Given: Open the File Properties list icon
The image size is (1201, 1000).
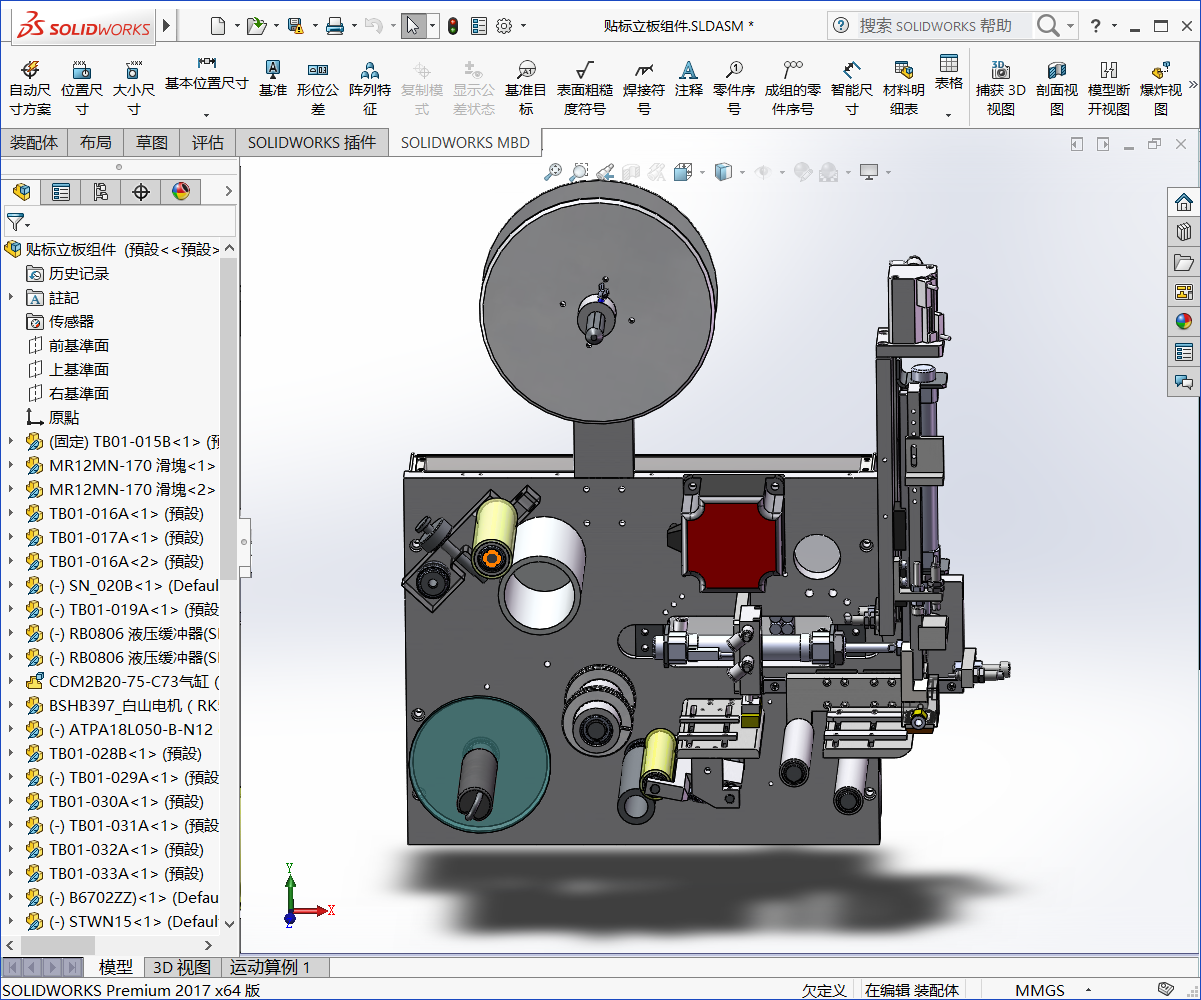Looking at the screenshot, I should pos(479,26).
